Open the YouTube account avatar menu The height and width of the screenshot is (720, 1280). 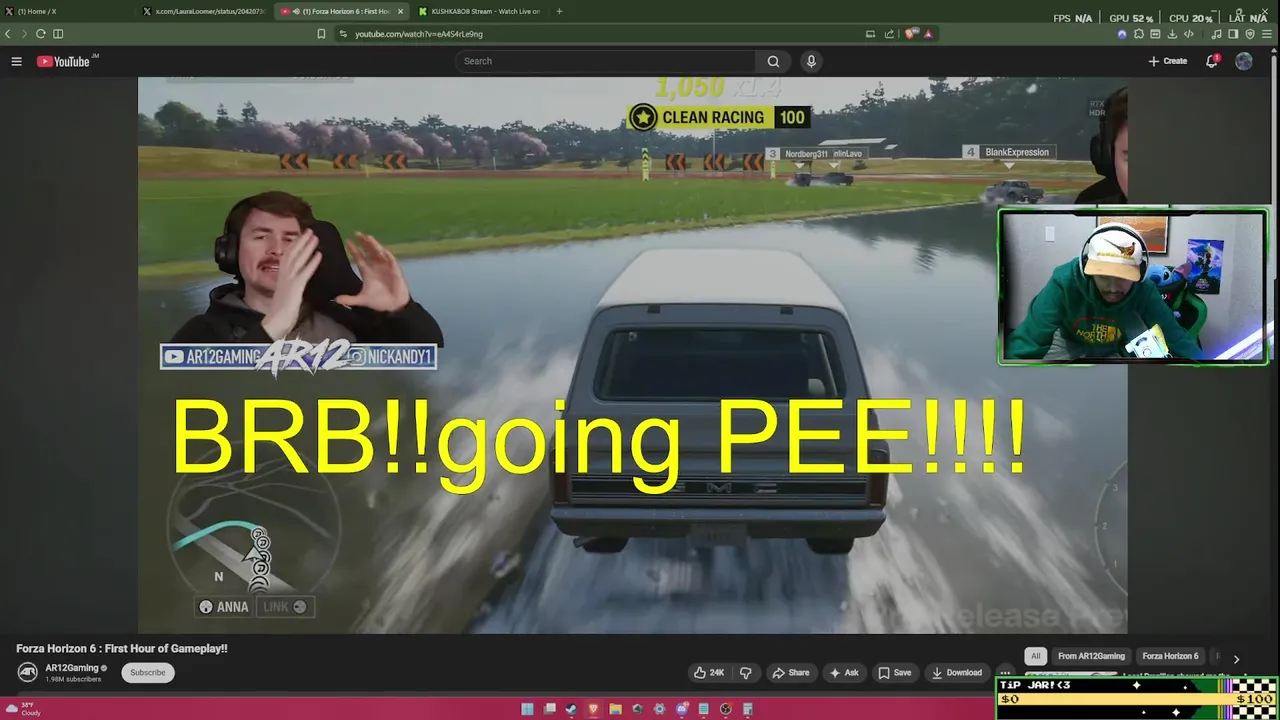[1244, 61]
